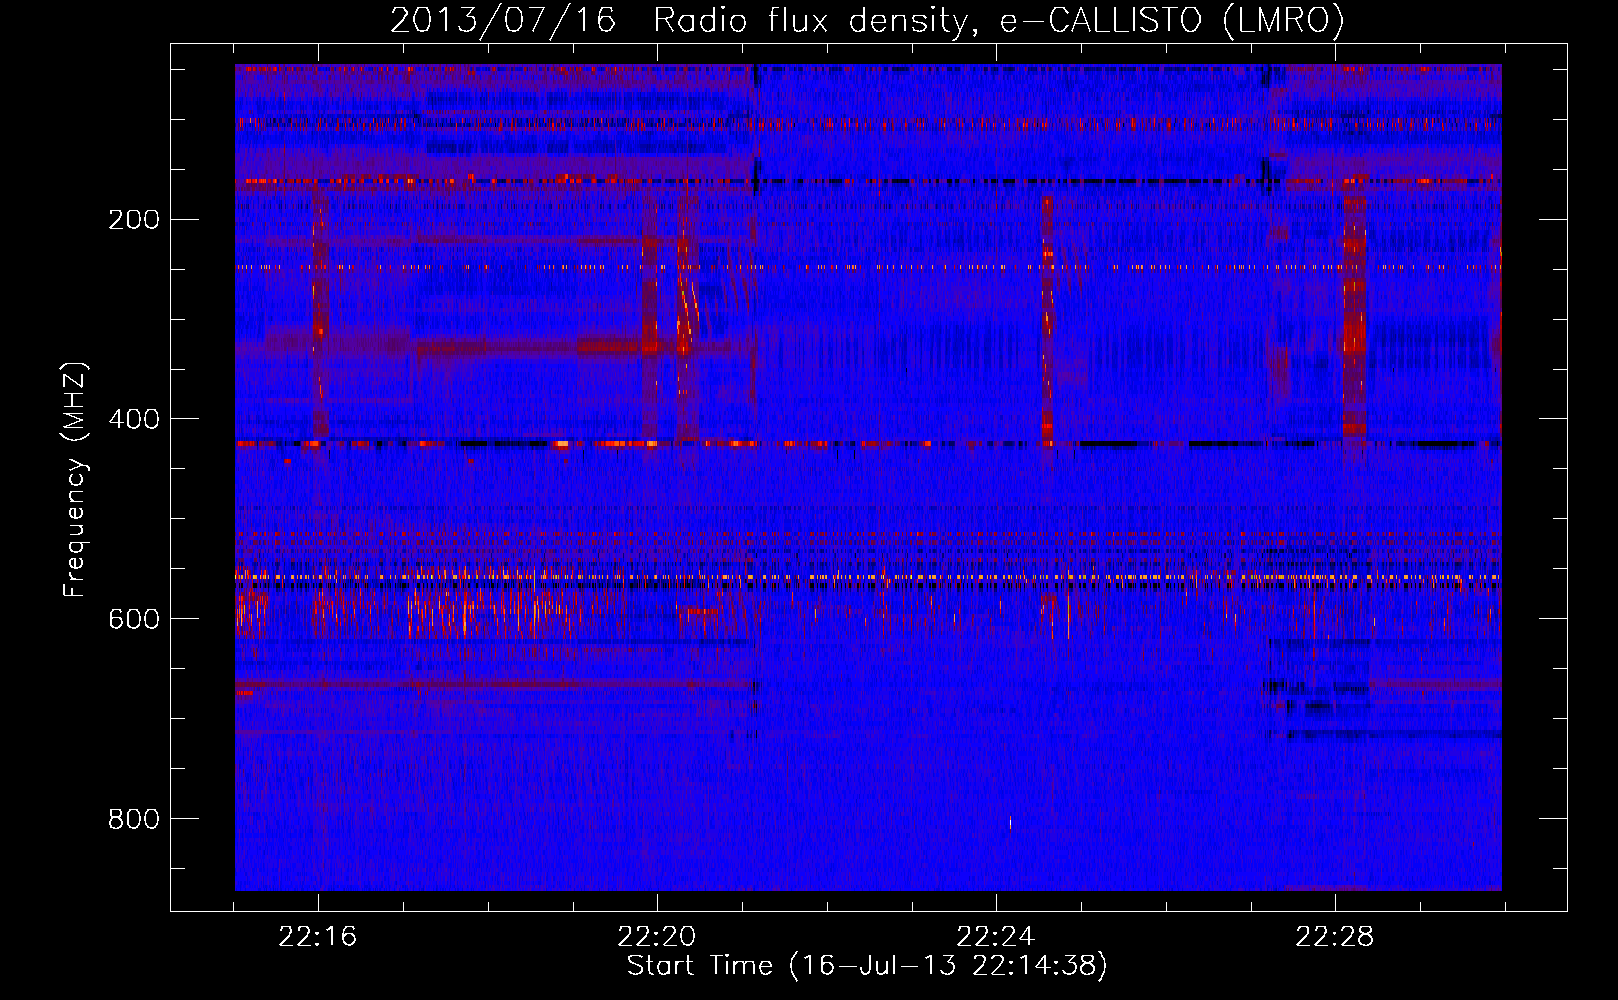
Task: Click the plot title "Radio flux density, e-CALLISTO (LMRO)"
Action: click(999, 21)
